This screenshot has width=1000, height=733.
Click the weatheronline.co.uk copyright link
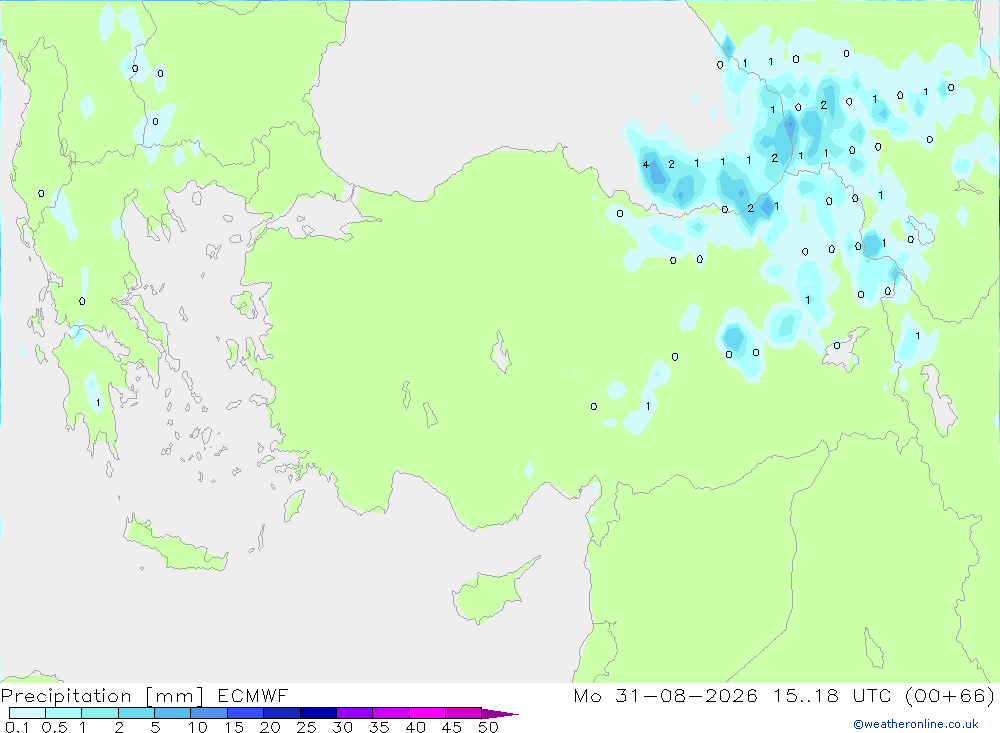coord(915,724)
